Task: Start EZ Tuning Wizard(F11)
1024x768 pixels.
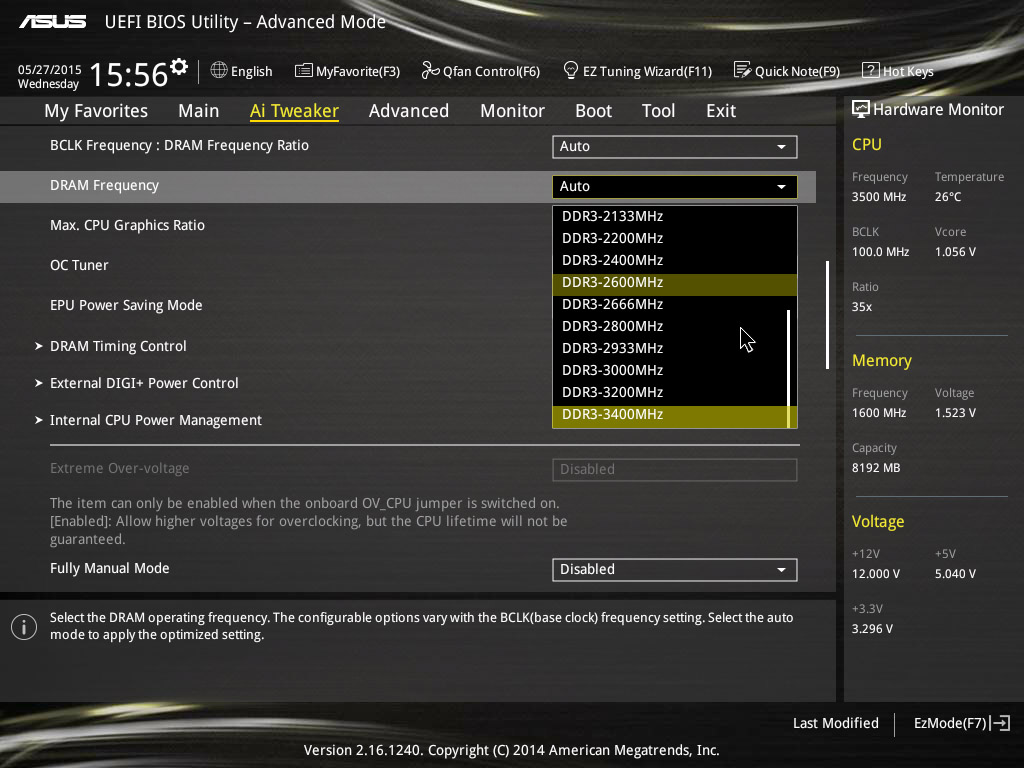Action: pyautogui.click(x=637, y=71)
